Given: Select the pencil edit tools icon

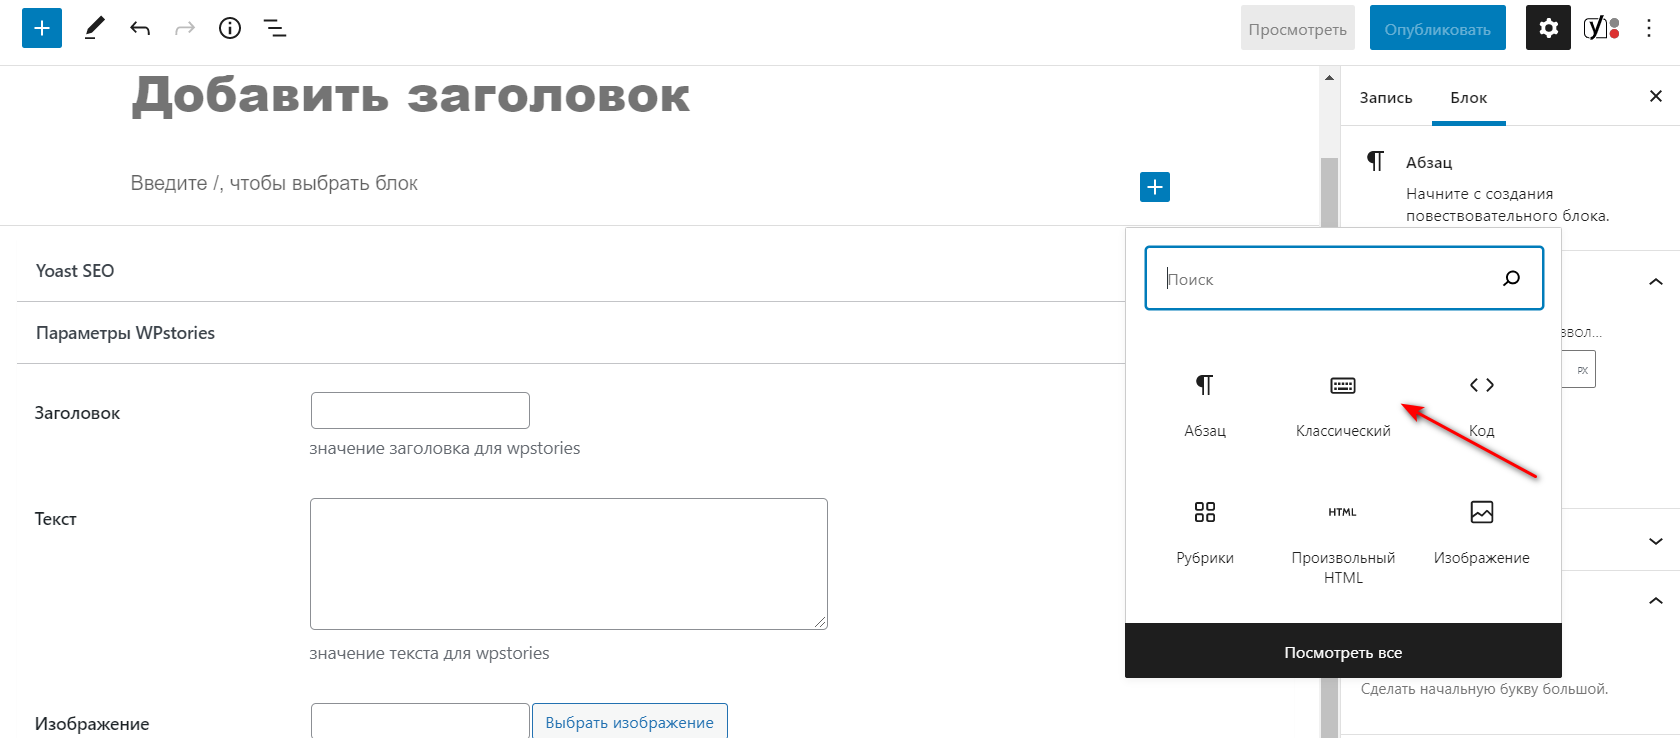Looking at the screenshot, I should [94, 28].
